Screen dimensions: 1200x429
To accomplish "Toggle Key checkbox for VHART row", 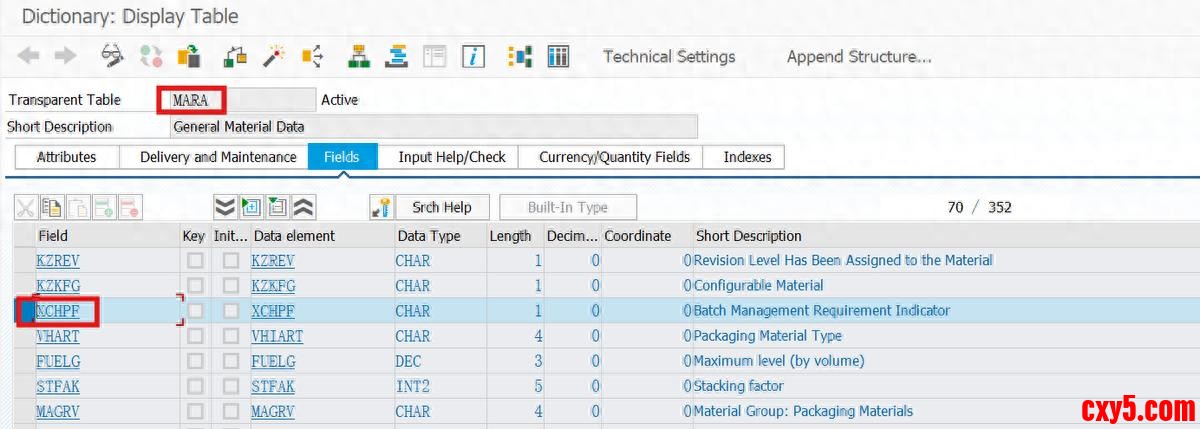I will 195,336.
